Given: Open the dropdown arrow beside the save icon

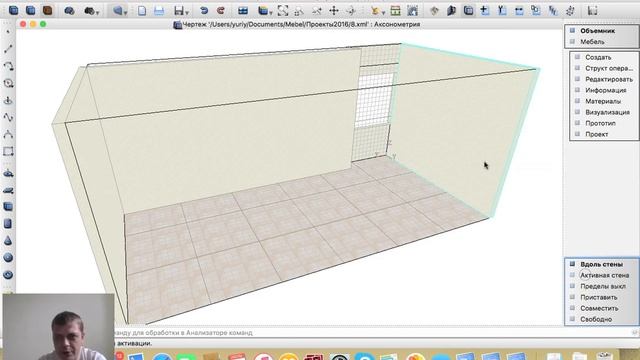Looking at the screenshot, I should (187, 13).
